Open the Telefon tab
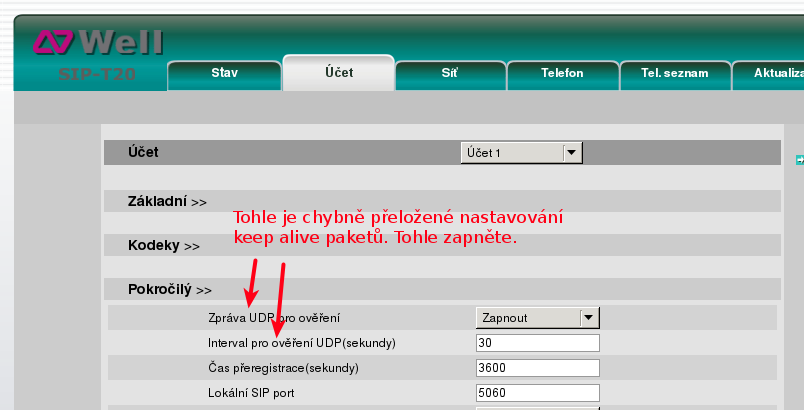The height and width of the screenshot is (410, 804). [561, 73]
